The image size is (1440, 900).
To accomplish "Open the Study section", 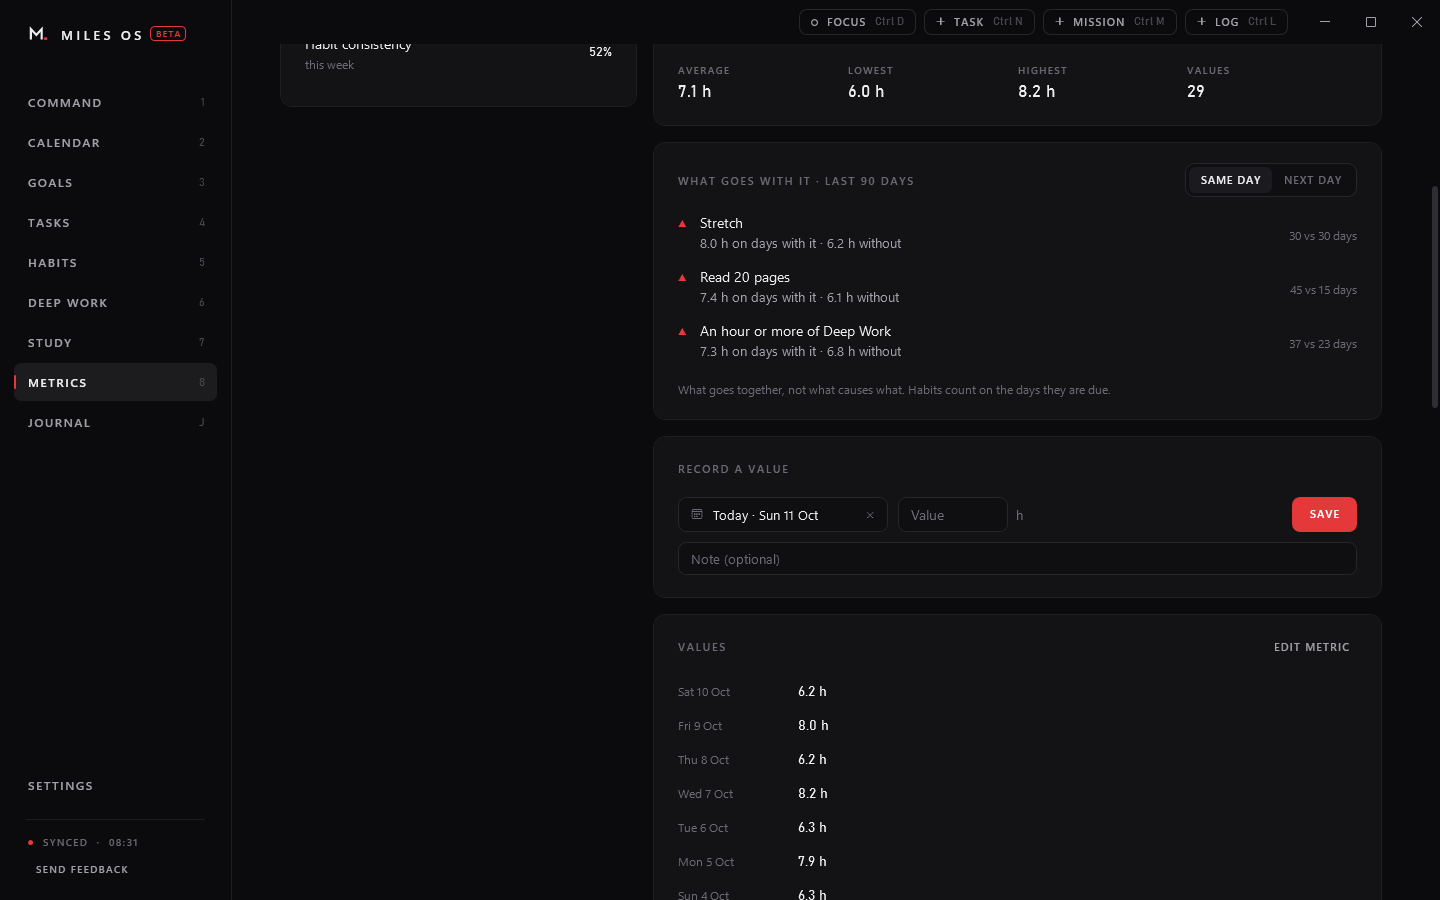I will click(x=115, y=343).
